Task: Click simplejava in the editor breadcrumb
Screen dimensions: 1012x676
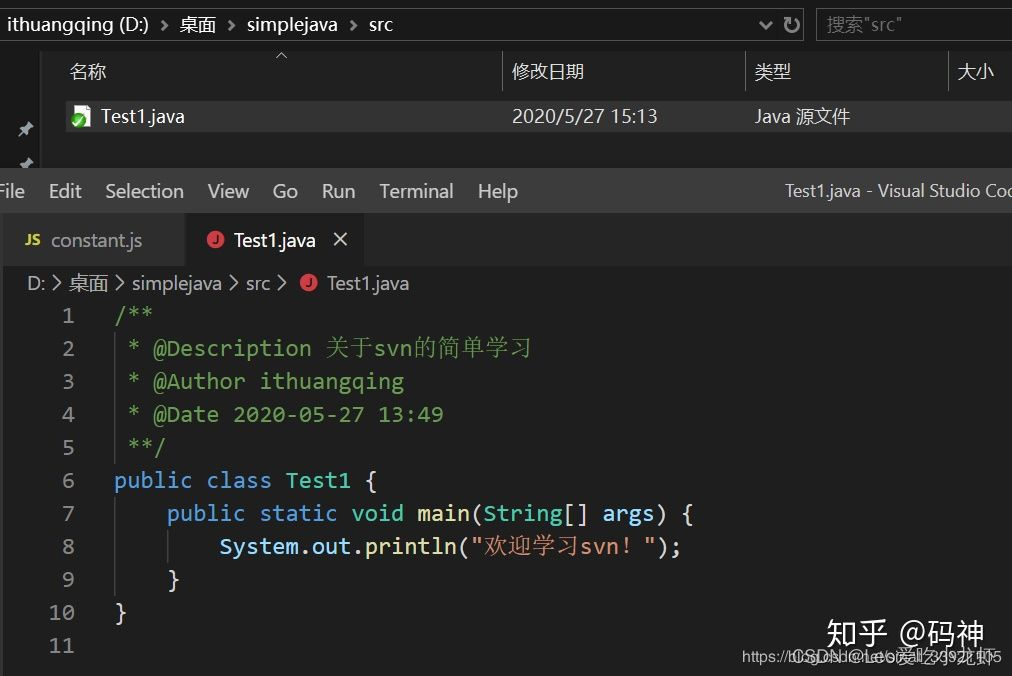Action: click(177, 283)
